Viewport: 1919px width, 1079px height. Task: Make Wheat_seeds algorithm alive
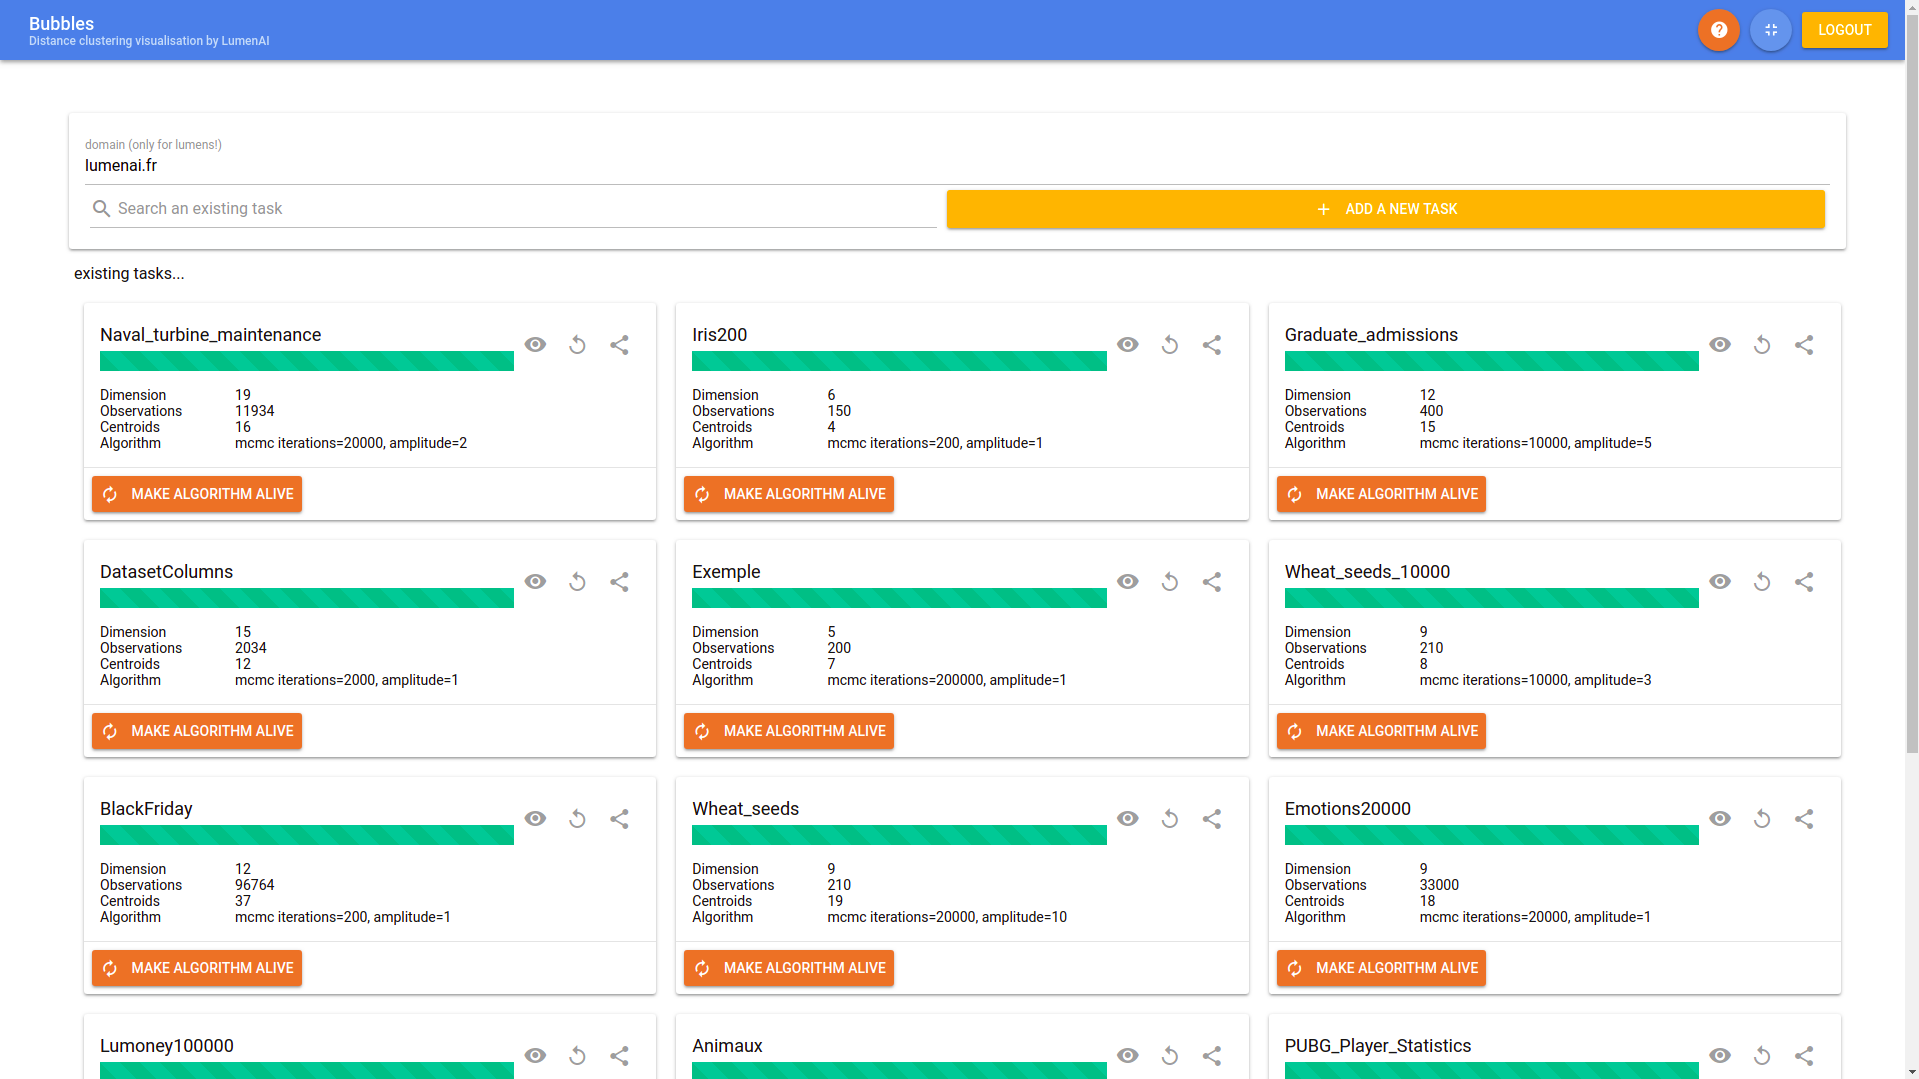tap(789, 968)
